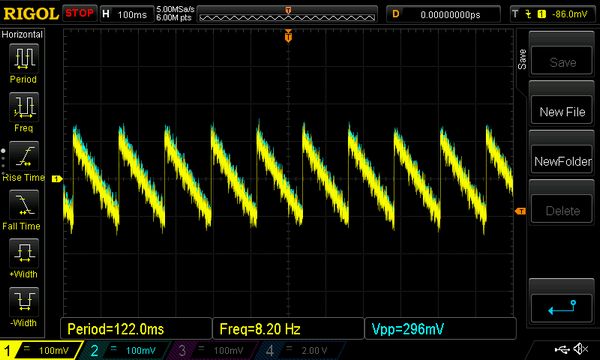
Task: Select the +Width measurement icon
Action: pyautogui.click(x=24, y=253)
